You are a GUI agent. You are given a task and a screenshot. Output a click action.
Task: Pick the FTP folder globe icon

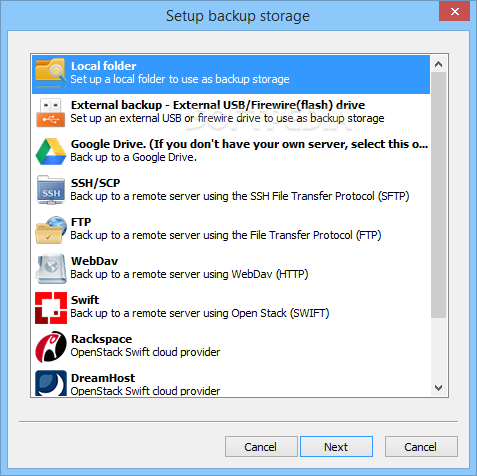coord(51,230)
